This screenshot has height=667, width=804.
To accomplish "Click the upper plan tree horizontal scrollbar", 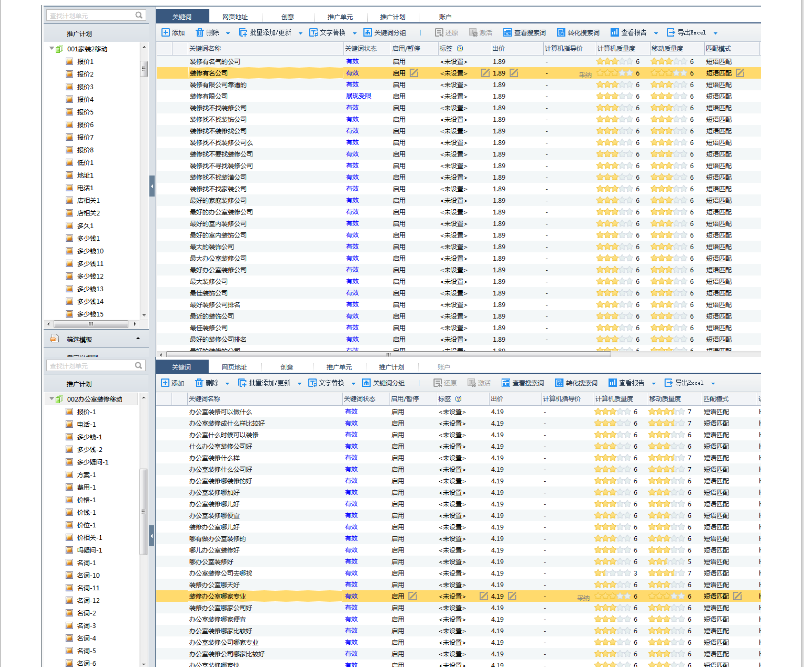I will tap(91, 324).
